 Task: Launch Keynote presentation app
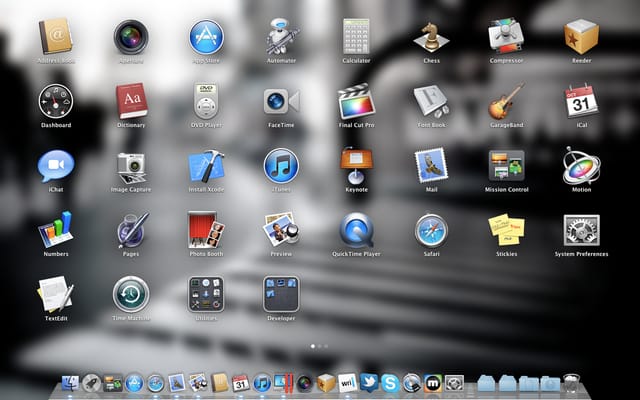(356, 165)
